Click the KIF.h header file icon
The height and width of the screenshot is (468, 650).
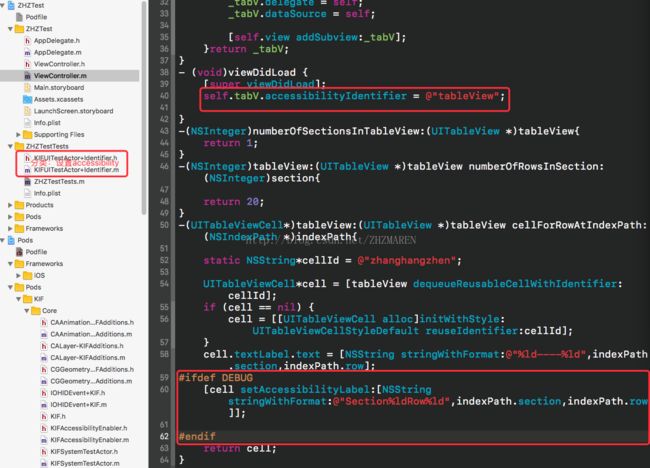[44, 416]
